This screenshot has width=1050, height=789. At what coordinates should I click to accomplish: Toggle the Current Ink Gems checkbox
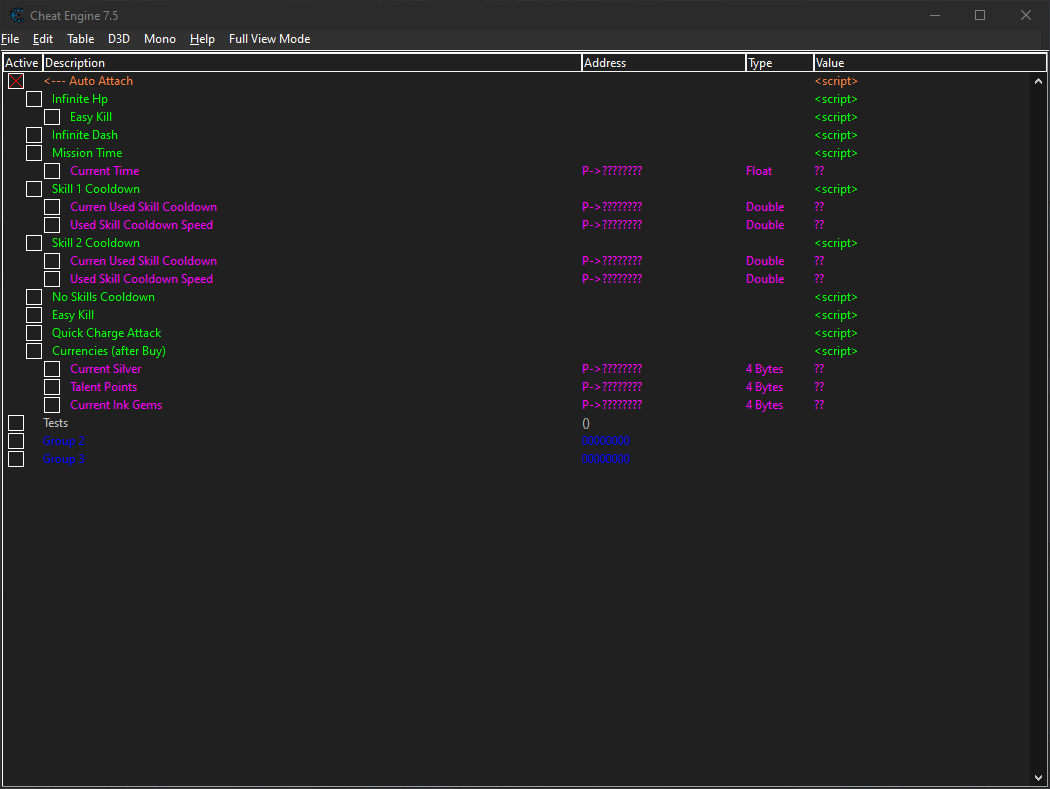pos(52,405)
